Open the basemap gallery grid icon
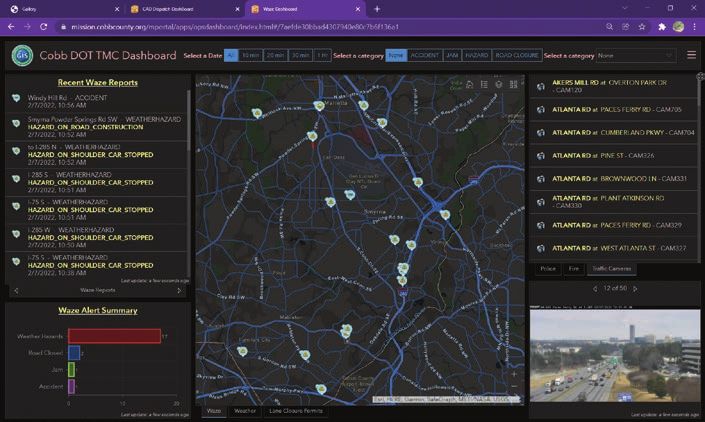Screen dimensions: 705x422 pos(513,84)
